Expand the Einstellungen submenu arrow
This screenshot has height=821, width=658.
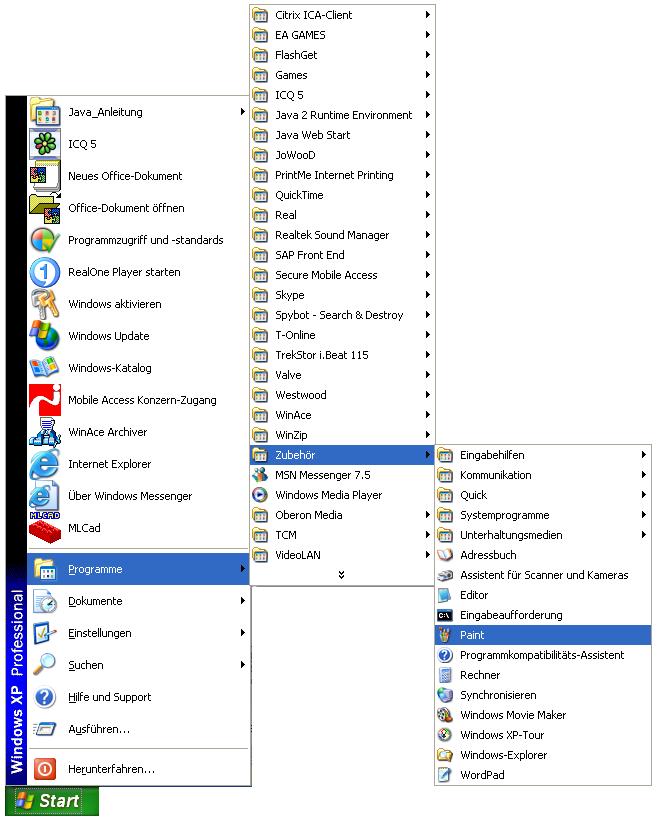coord(242,633)
